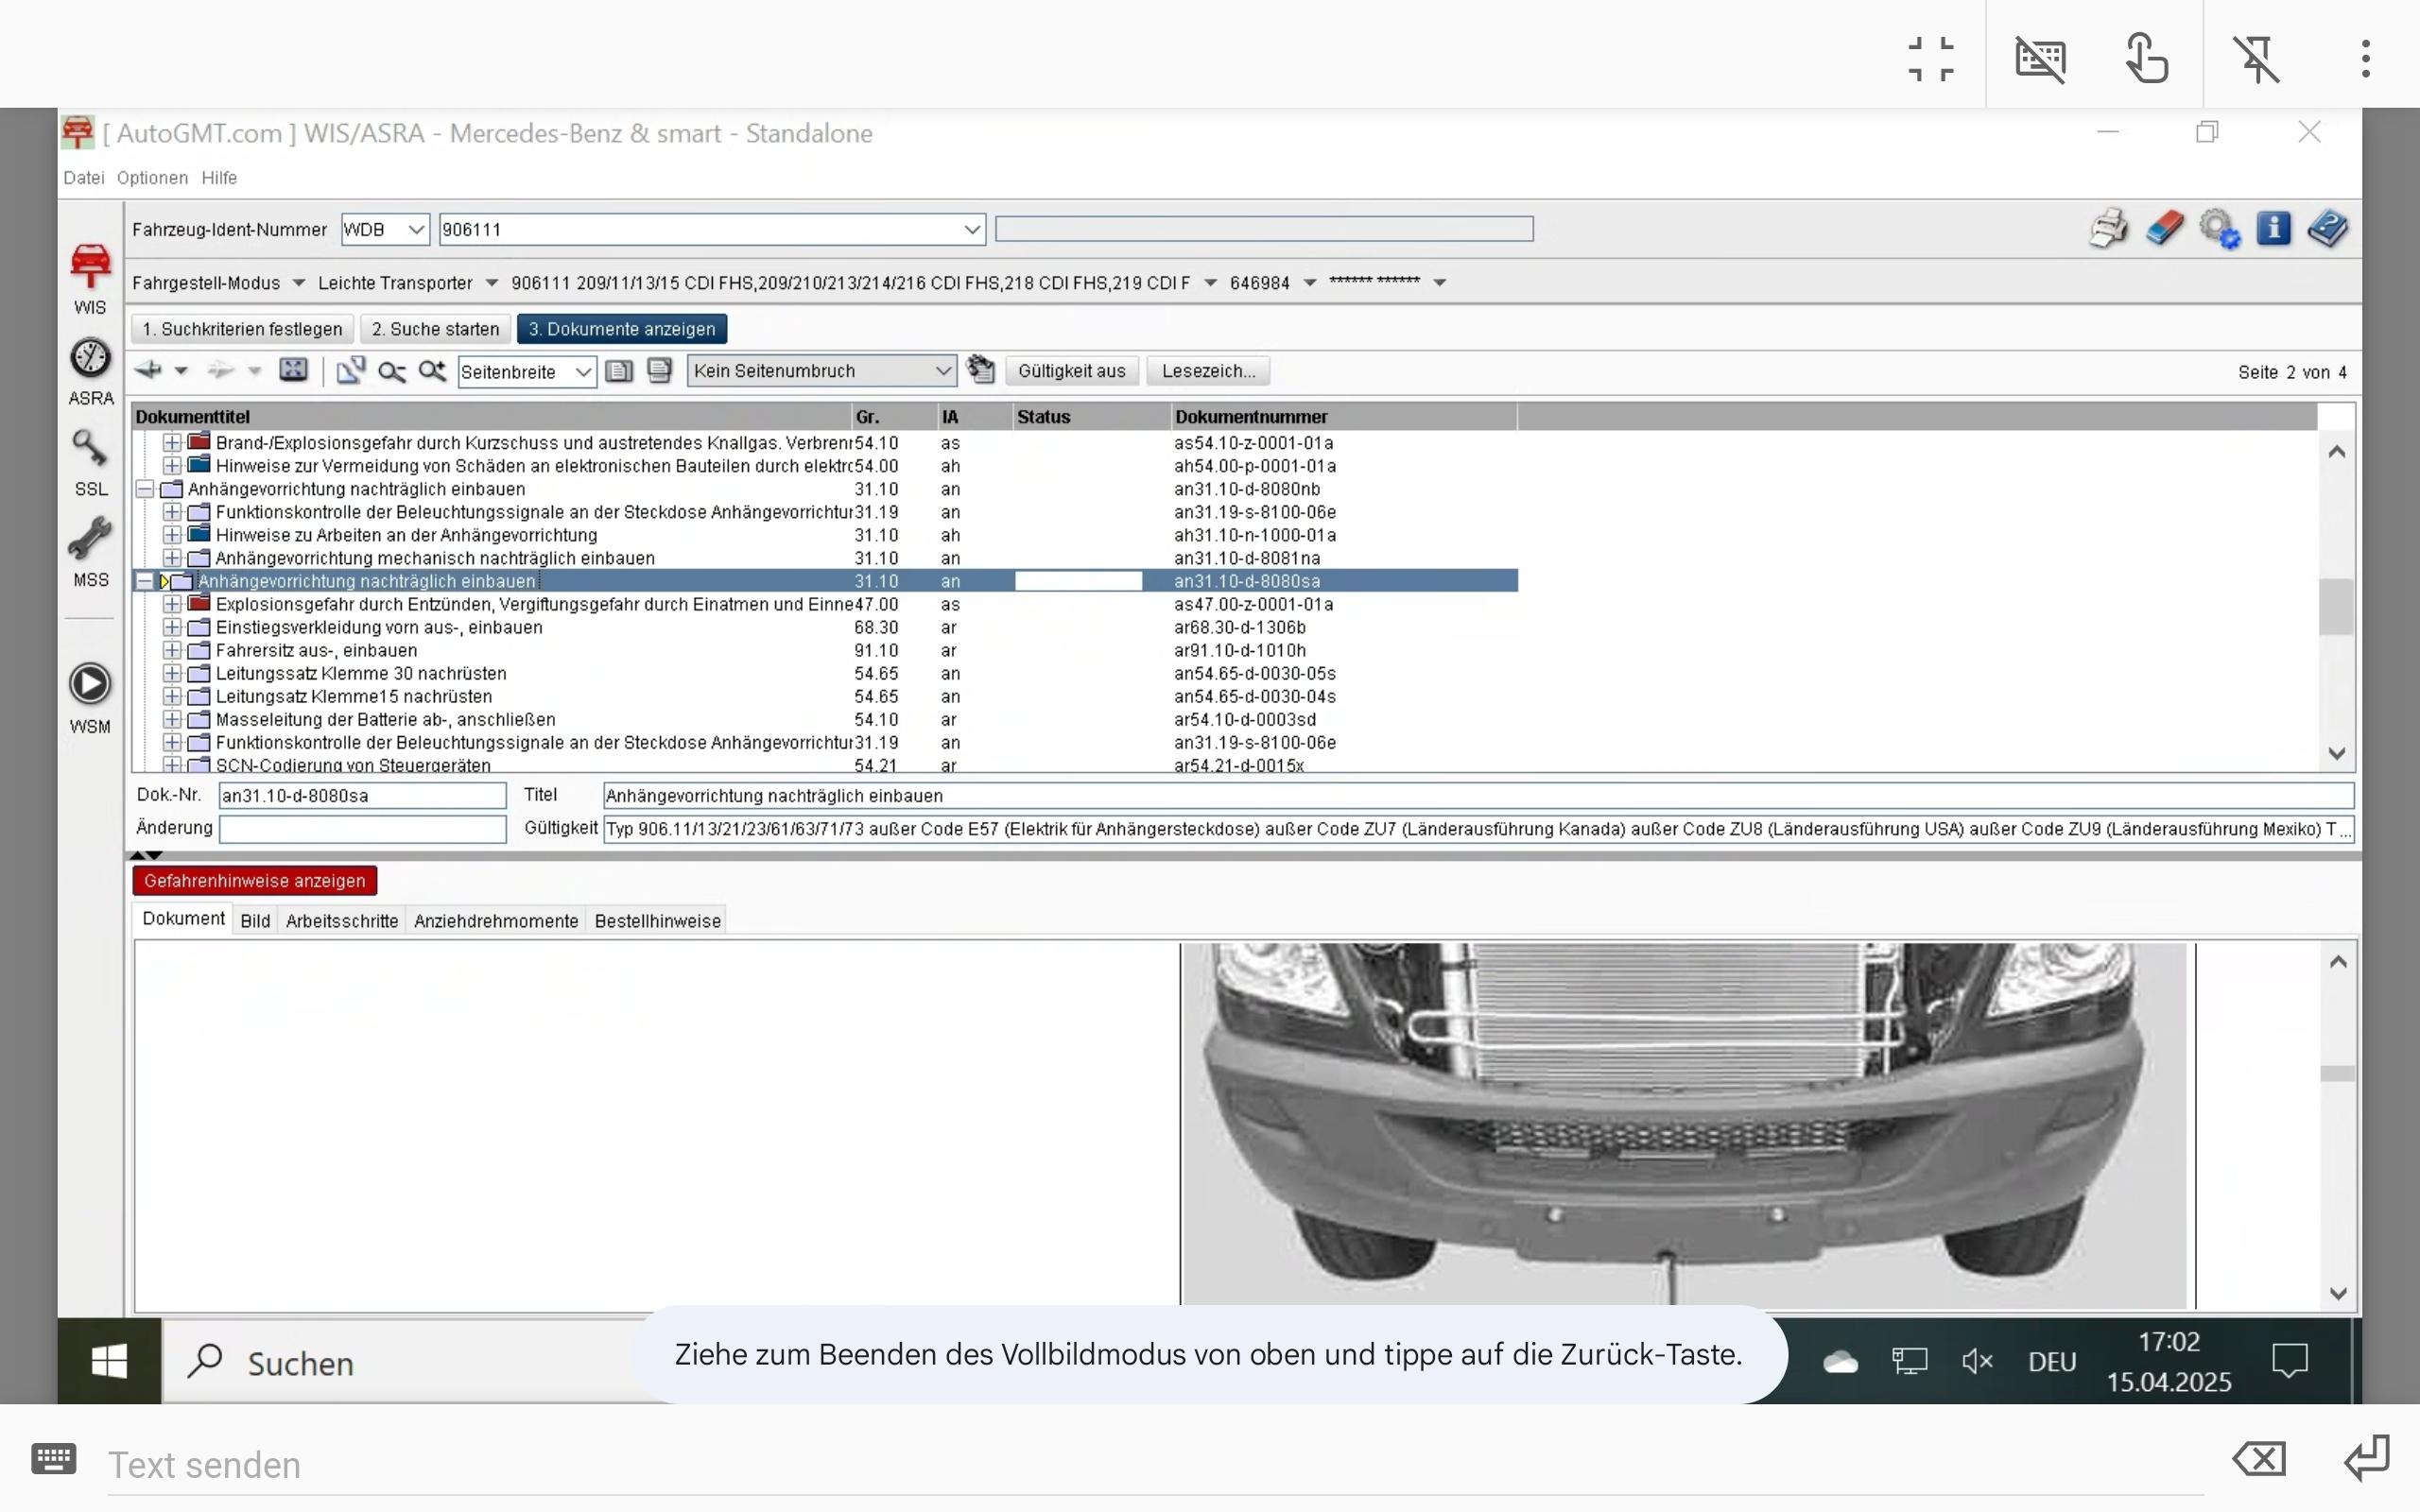This screenshot has height=1512, width=2420.
Task: Toggle the crossed-out keyboard icon
Action: (2040, 58)
